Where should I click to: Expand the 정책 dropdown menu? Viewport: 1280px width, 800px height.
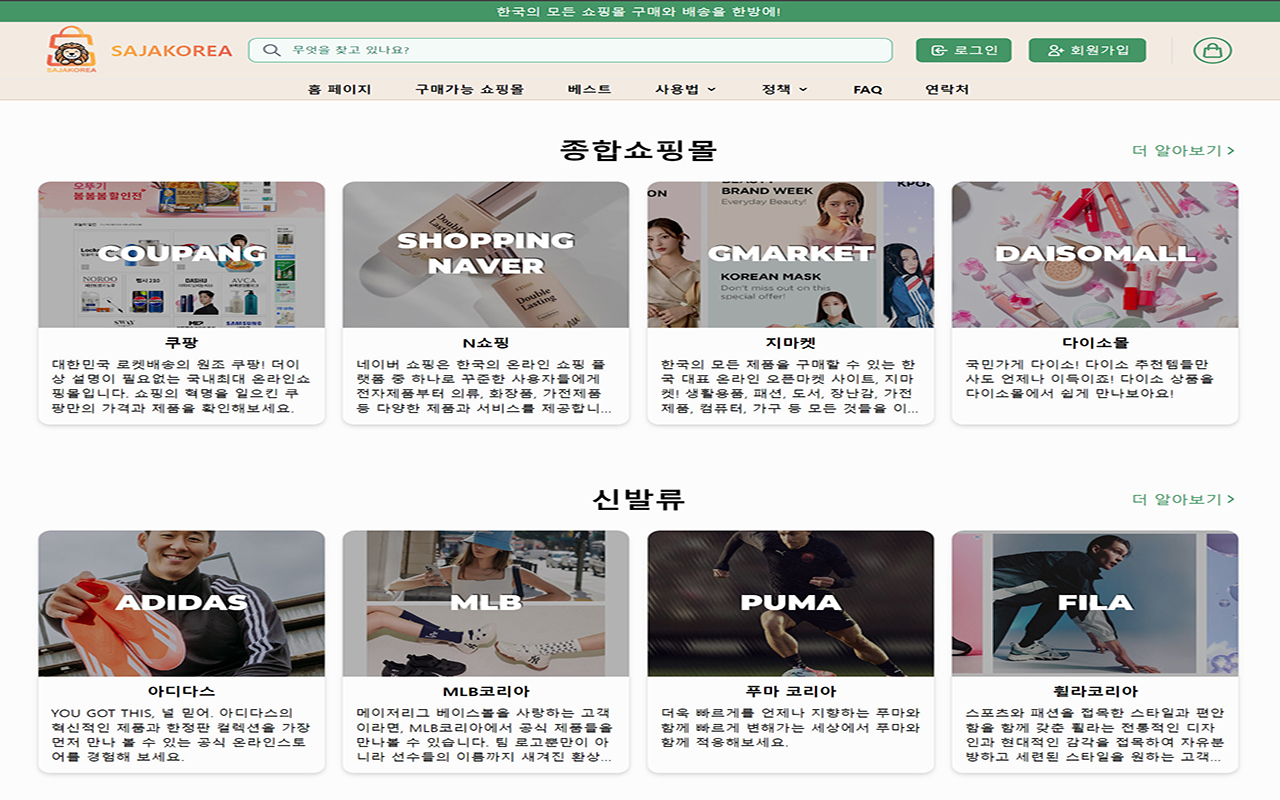785,89
